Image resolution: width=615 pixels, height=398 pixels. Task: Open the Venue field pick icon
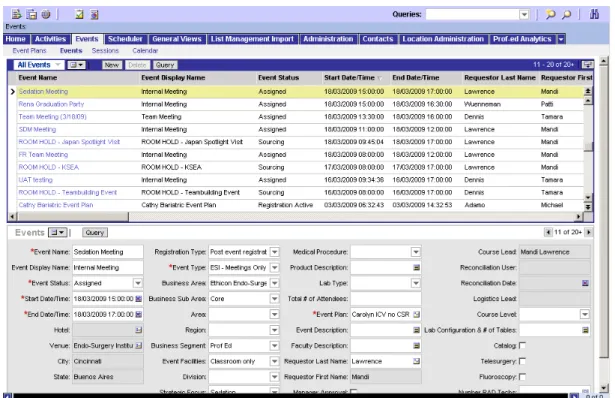(138, 346)
